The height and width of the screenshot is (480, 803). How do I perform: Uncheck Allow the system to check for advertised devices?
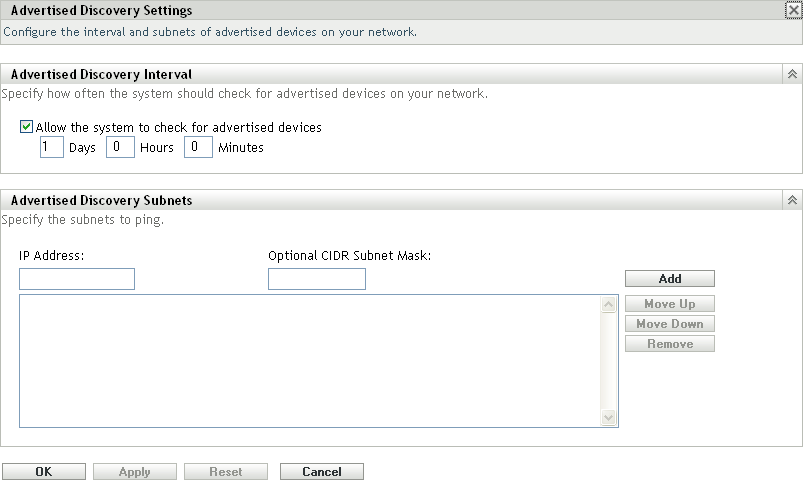[x=26, y=128]
